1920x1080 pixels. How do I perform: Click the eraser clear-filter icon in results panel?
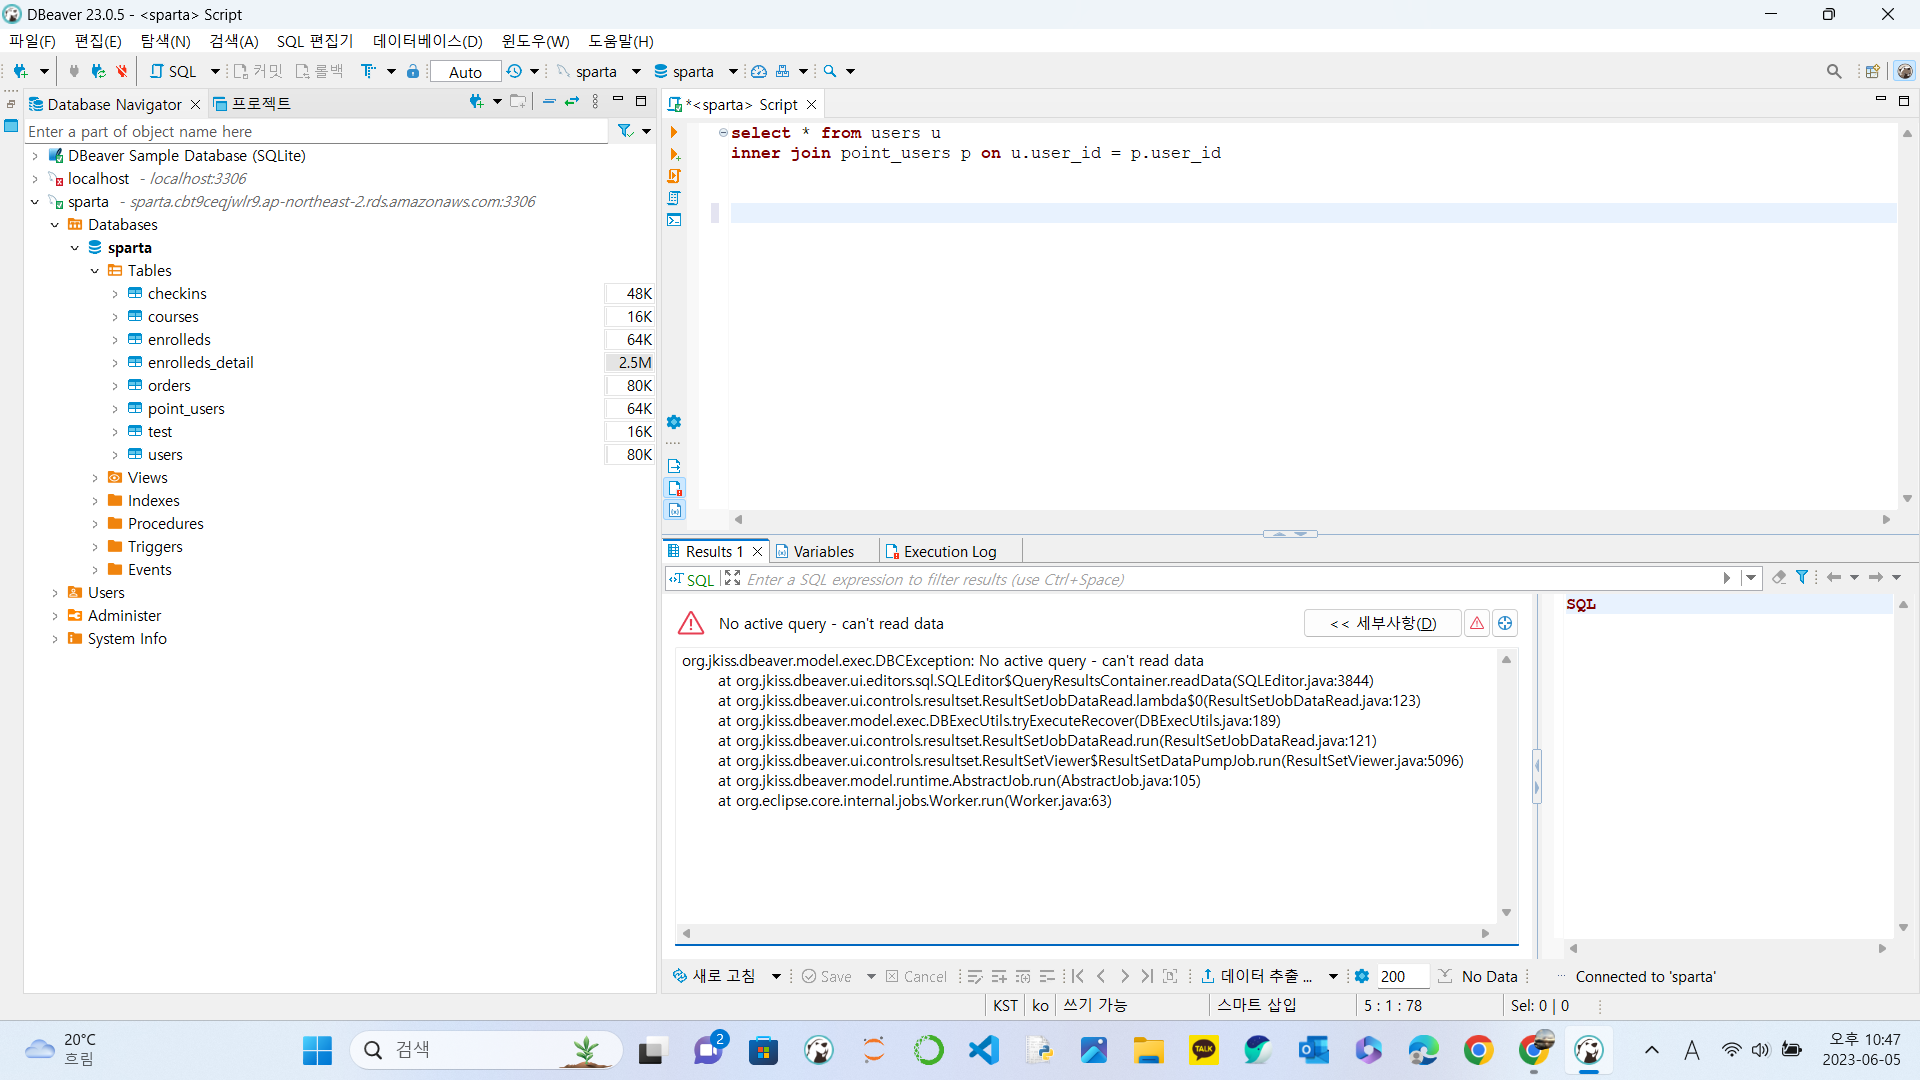(1779, 578)
